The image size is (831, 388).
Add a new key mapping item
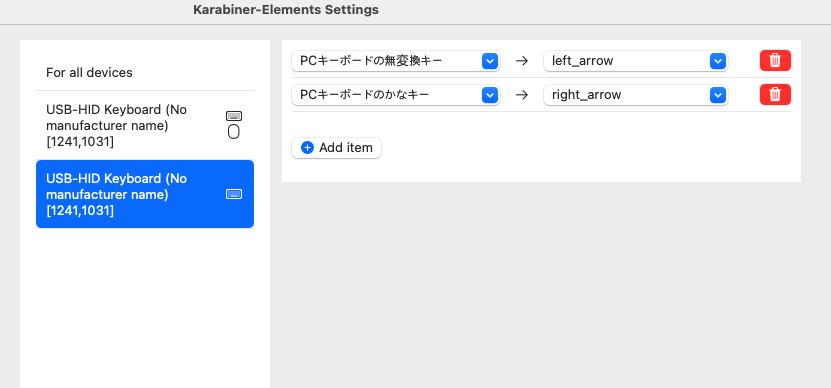337,148
